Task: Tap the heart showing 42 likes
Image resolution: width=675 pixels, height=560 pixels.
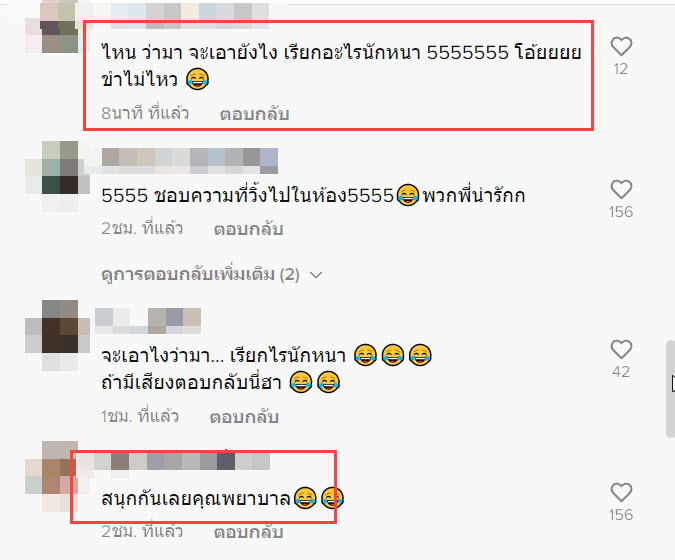Action: [621, 349]
